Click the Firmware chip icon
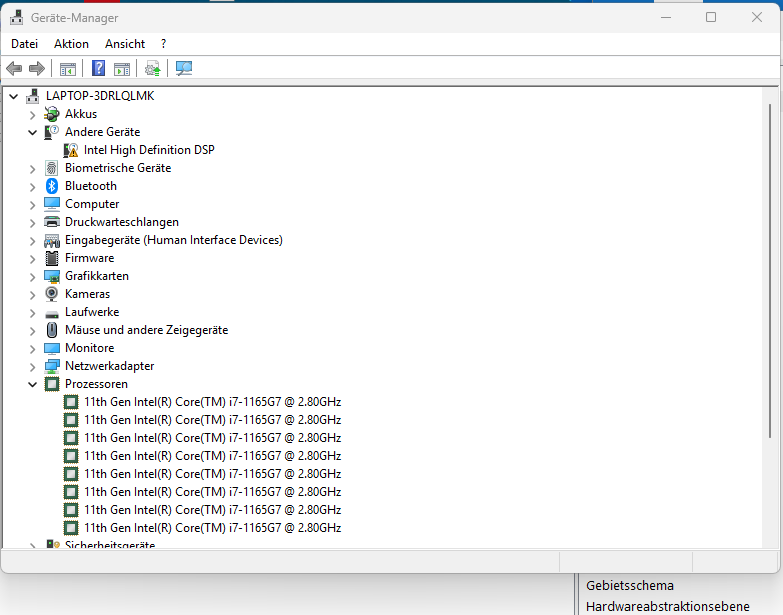The image size is (783, 615). pos(51,258)
